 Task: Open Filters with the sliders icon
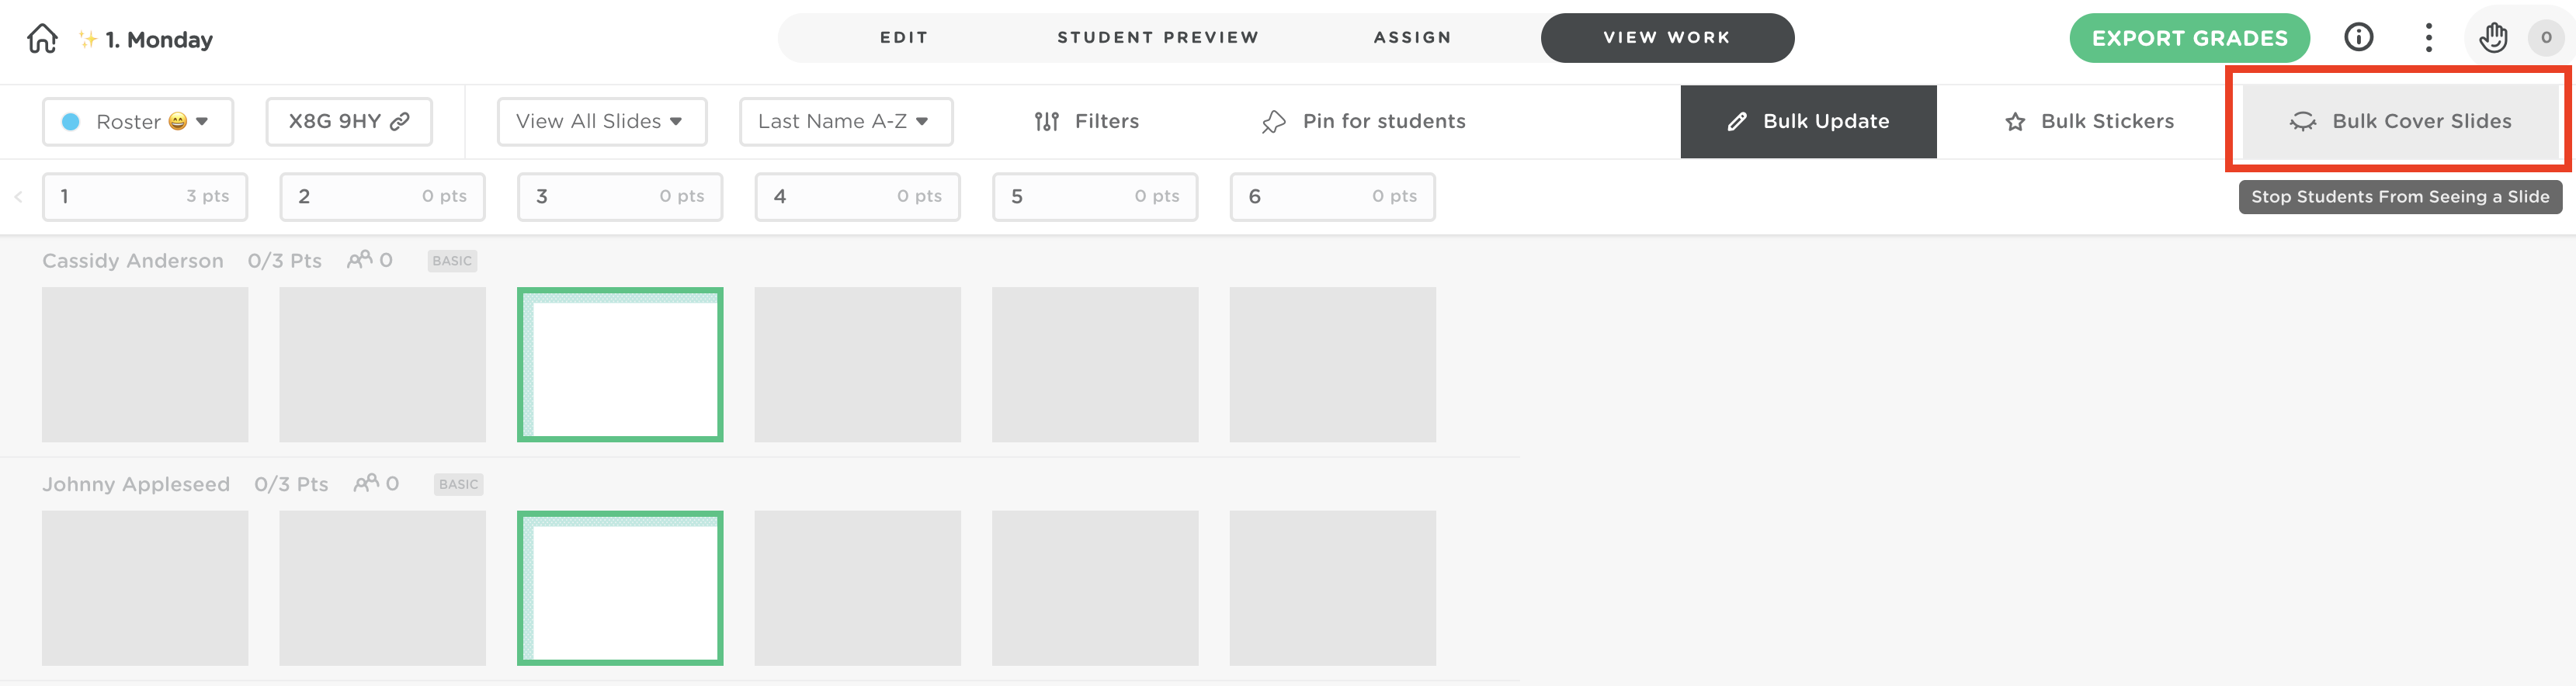point(1086,121)
